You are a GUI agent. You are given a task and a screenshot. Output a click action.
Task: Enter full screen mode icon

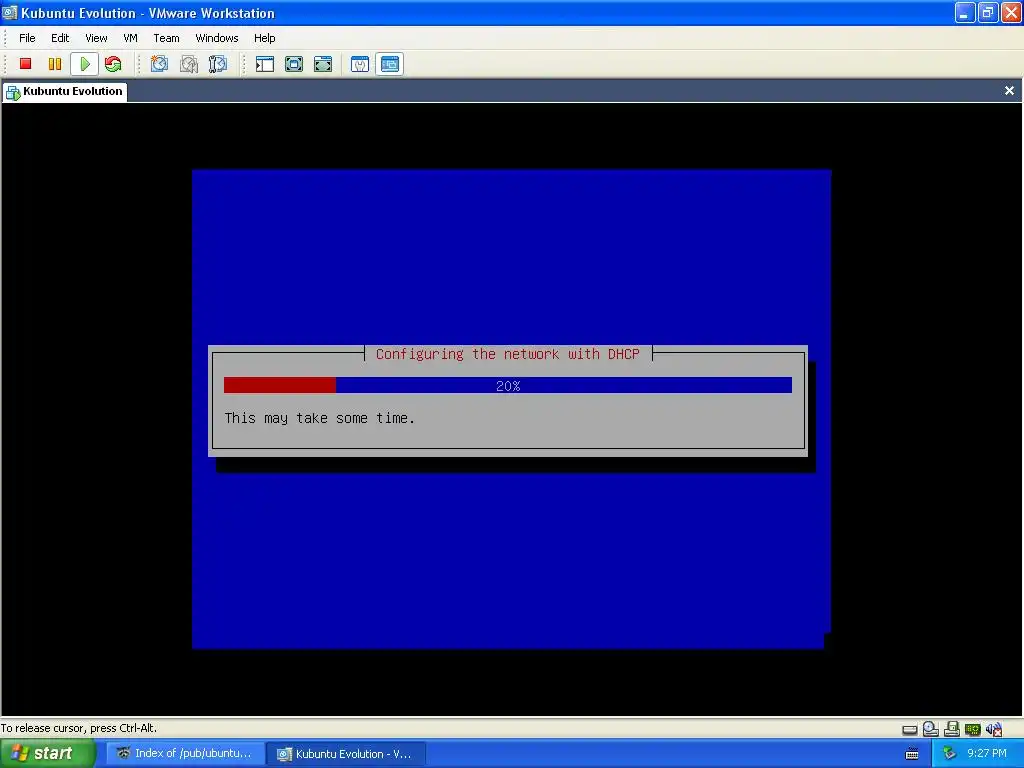[x=323, y=63]
